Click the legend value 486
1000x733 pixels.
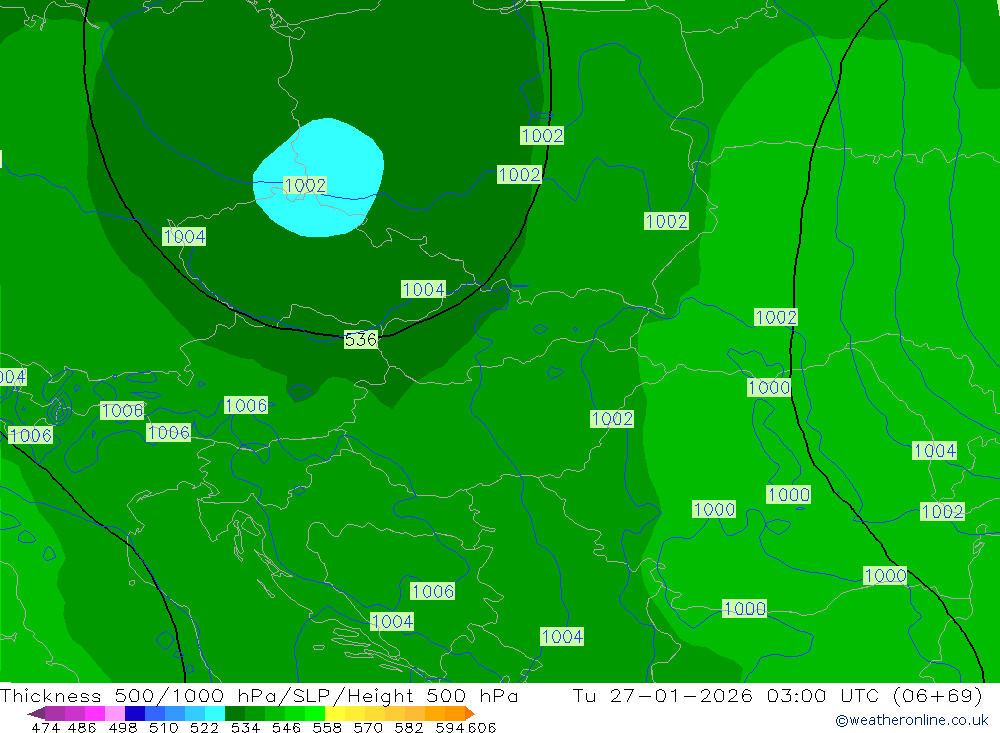click(82, 727)
